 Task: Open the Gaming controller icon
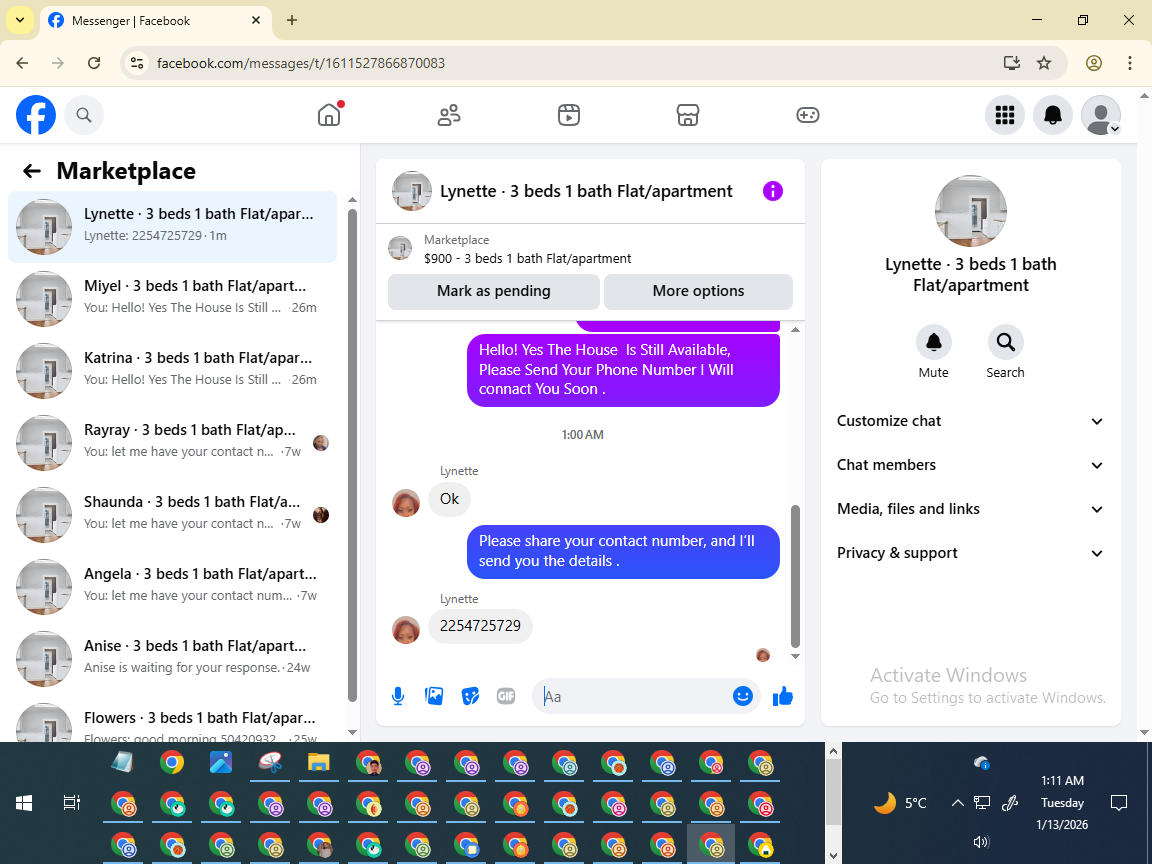pos(807,115)
